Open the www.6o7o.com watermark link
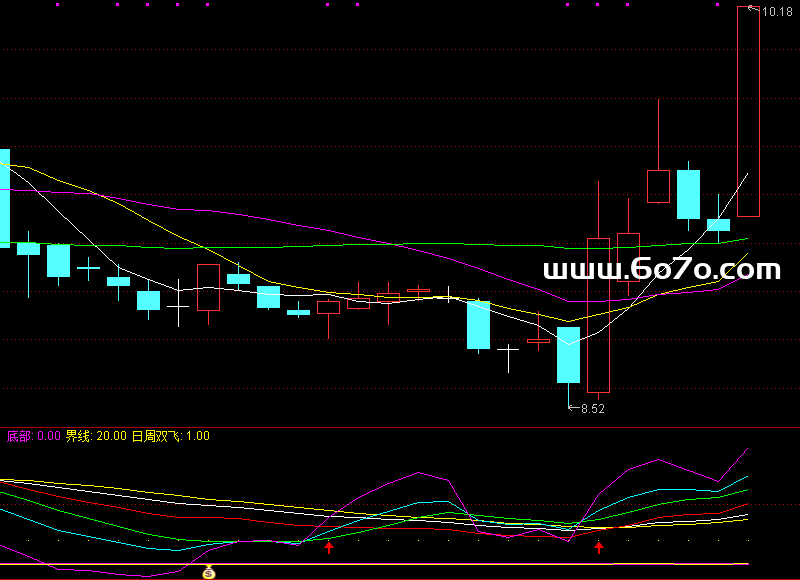Screen dimensions: 800x580 click(x=661, y=270)
